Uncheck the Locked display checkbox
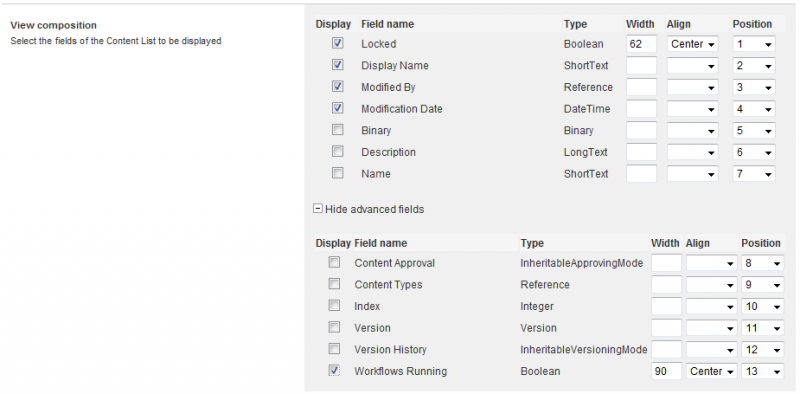Image resolution: width=800 pixels, height=394 pixels. [337, 43]
